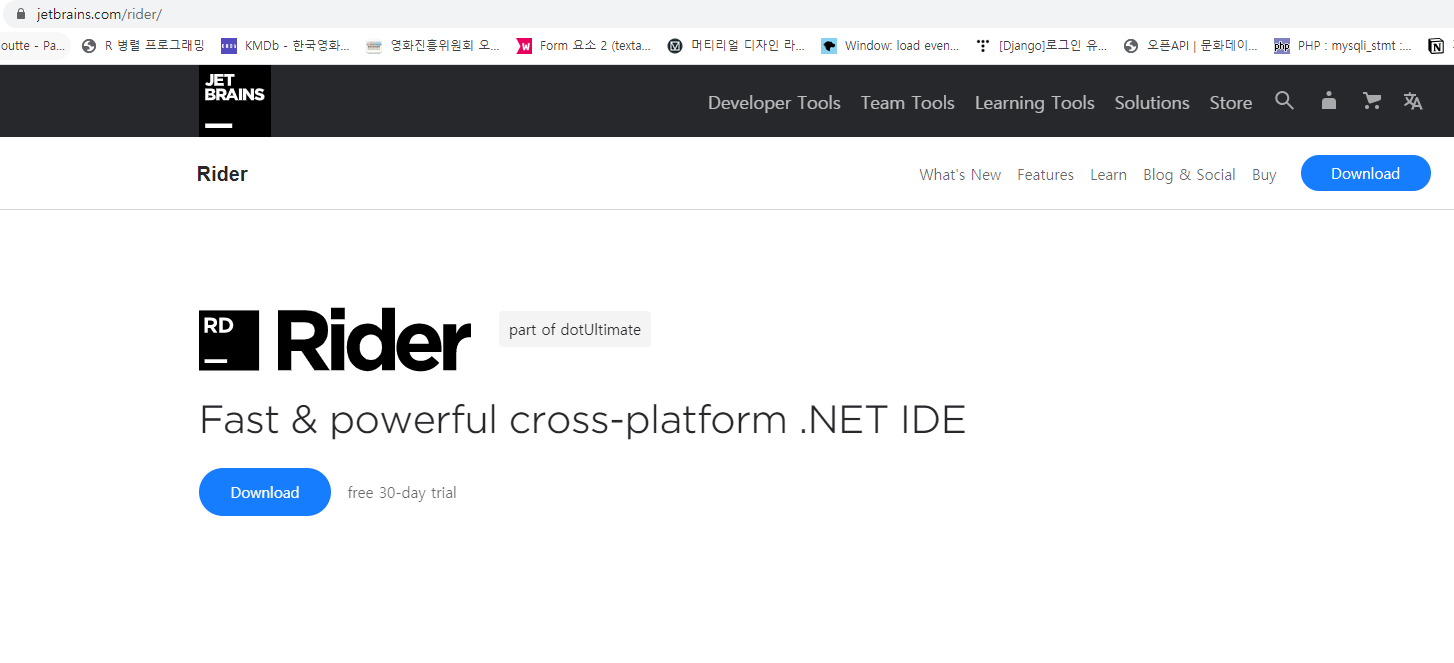Click the address bar URL jetbrains.com/rider/
The height and width of the screenshot is (663, 1454).
pos(99,14)
